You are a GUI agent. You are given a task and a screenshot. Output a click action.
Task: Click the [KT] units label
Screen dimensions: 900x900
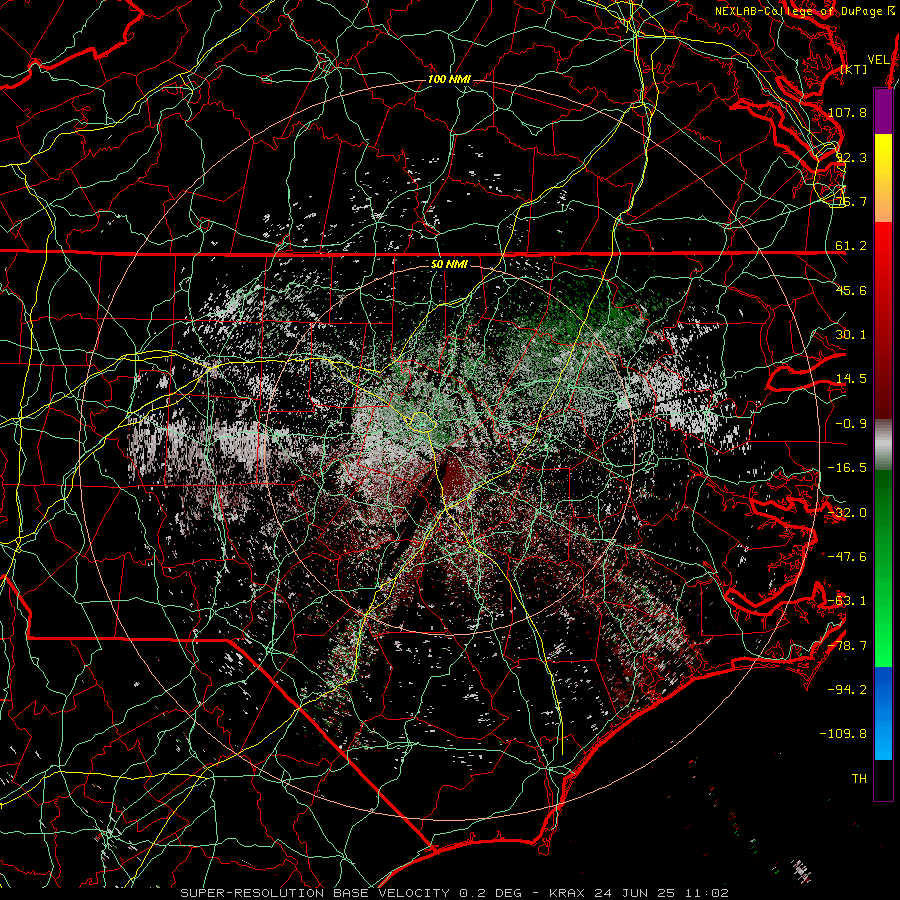854,69
